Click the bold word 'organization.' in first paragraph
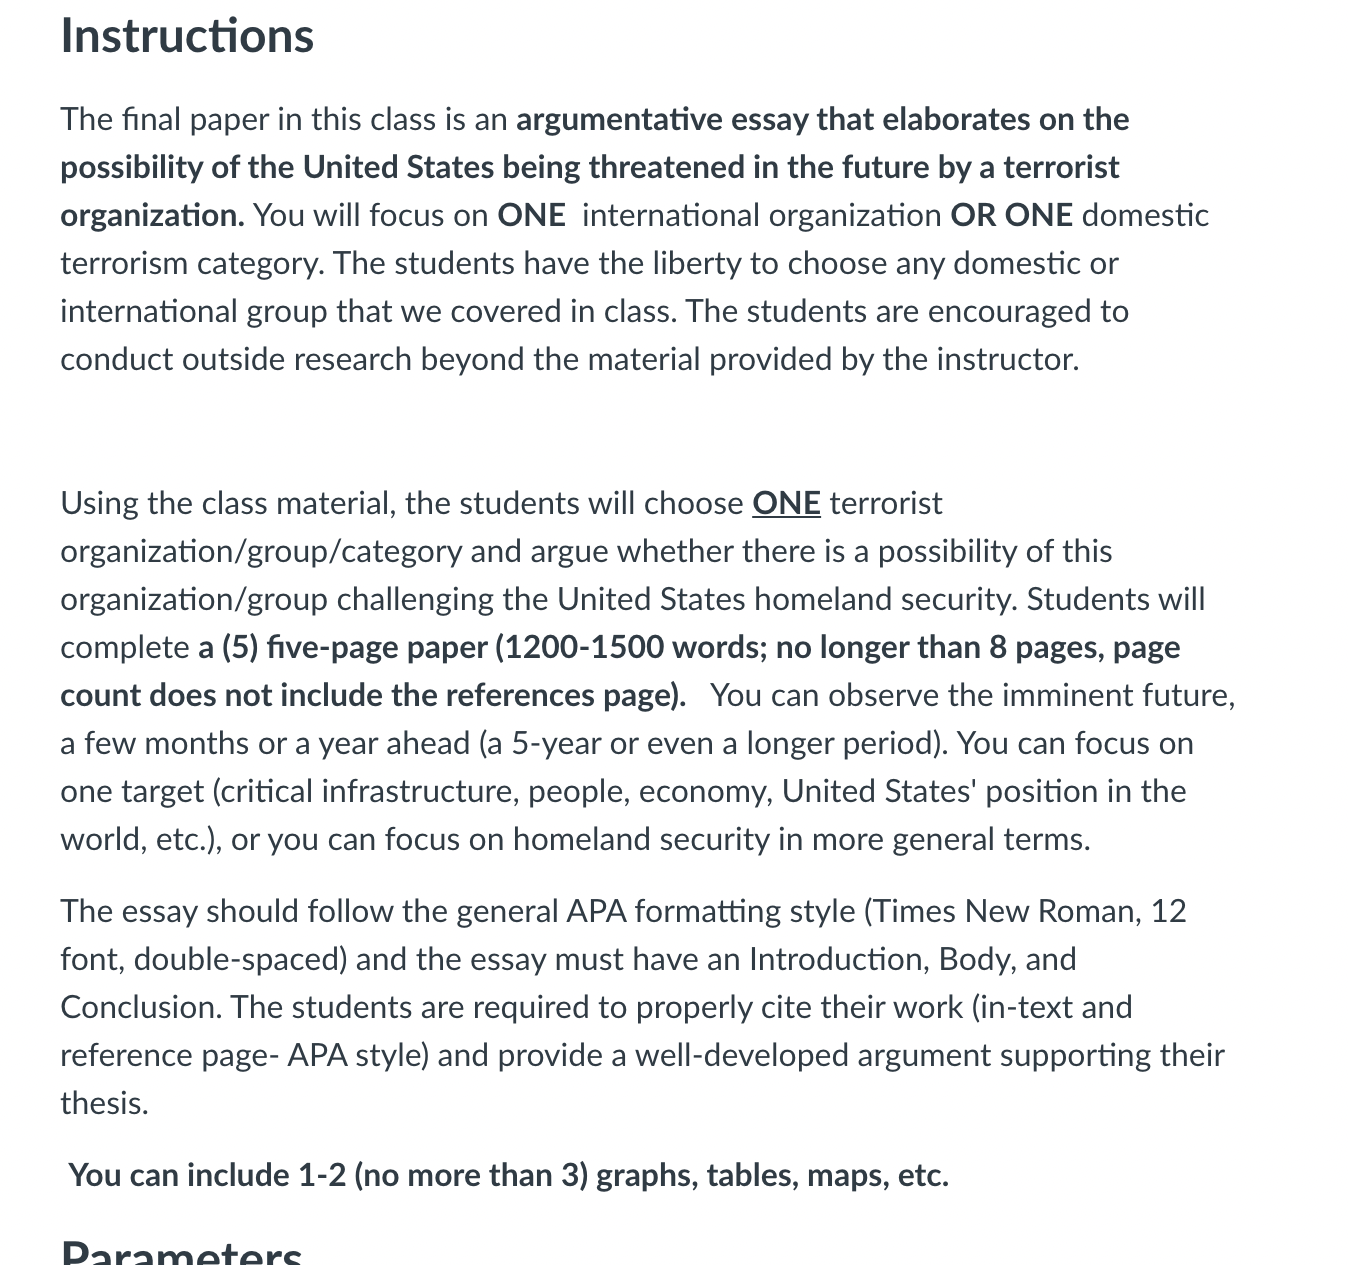The width and height of the screenshot is (1348, 1265). click(x=152, y=215)
